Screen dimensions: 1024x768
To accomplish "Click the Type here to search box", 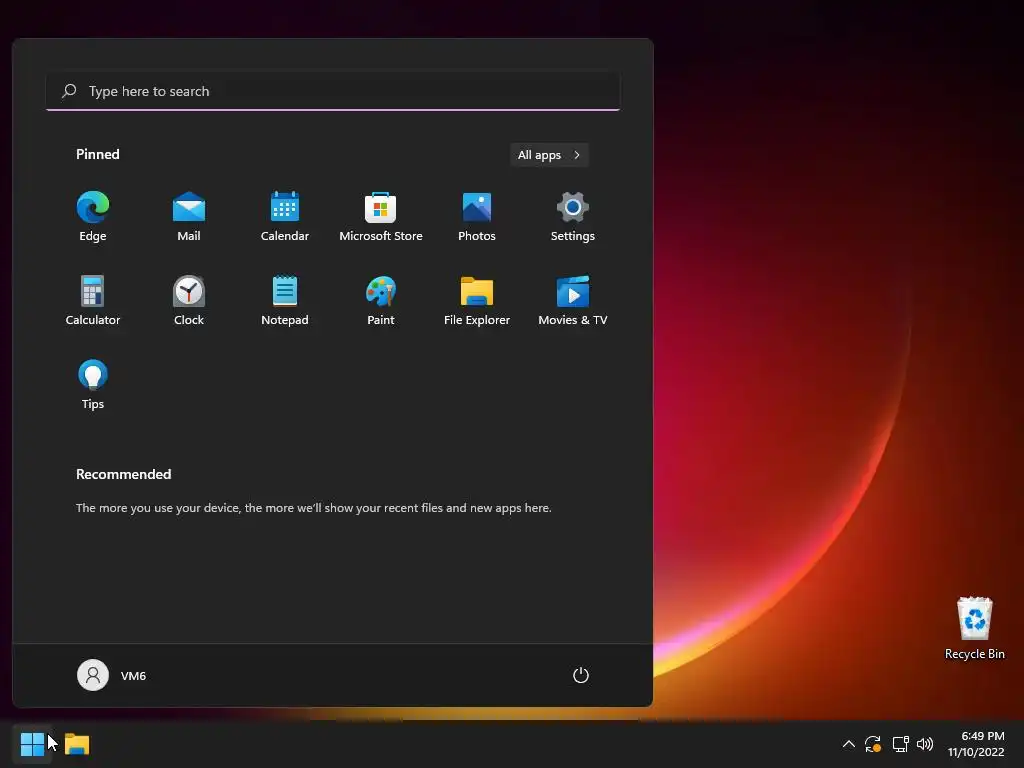I will pos(333,91).
